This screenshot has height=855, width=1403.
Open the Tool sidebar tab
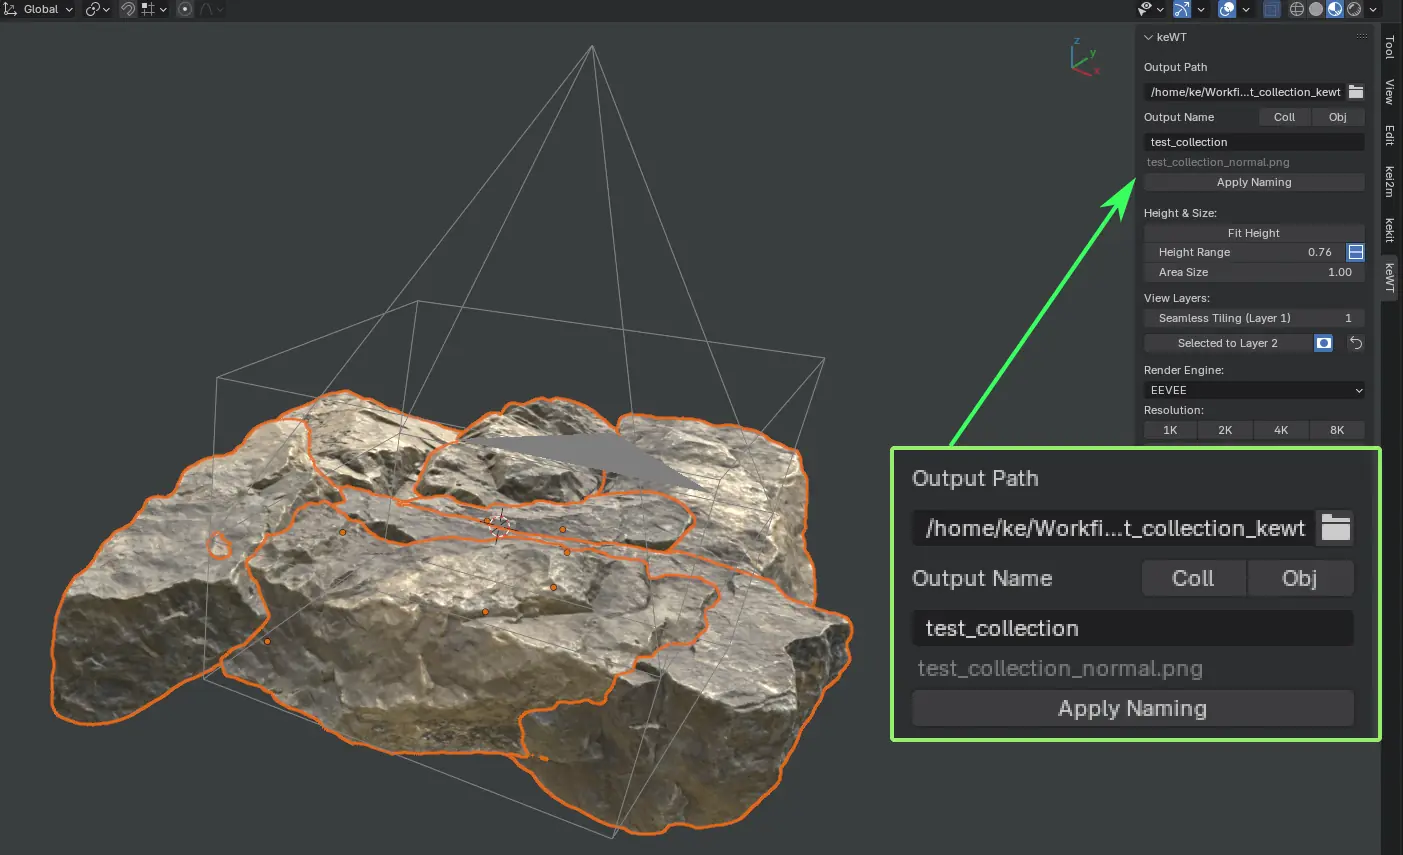(1389, 47)
